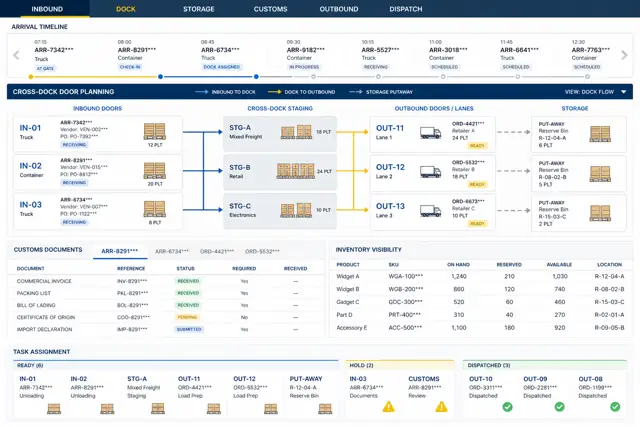This screenshot has width=640, height=427.
Task: Click the READY badge on OUT-12
Action: point(477,185)
